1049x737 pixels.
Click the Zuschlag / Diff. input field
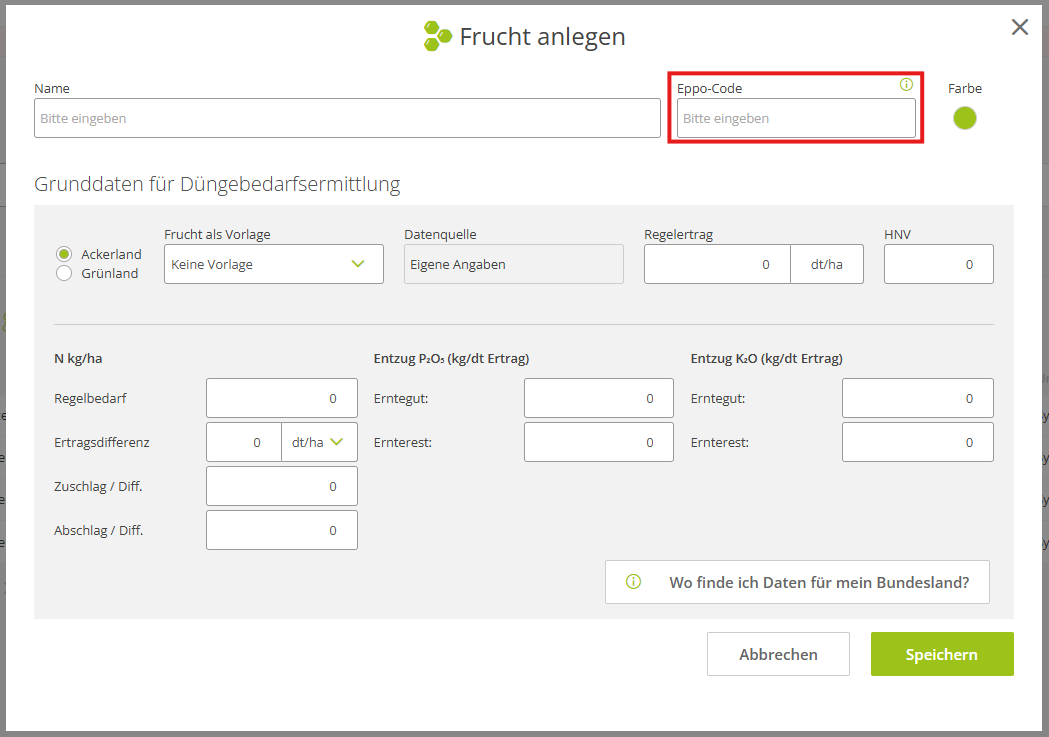click(x=281, y=486)
